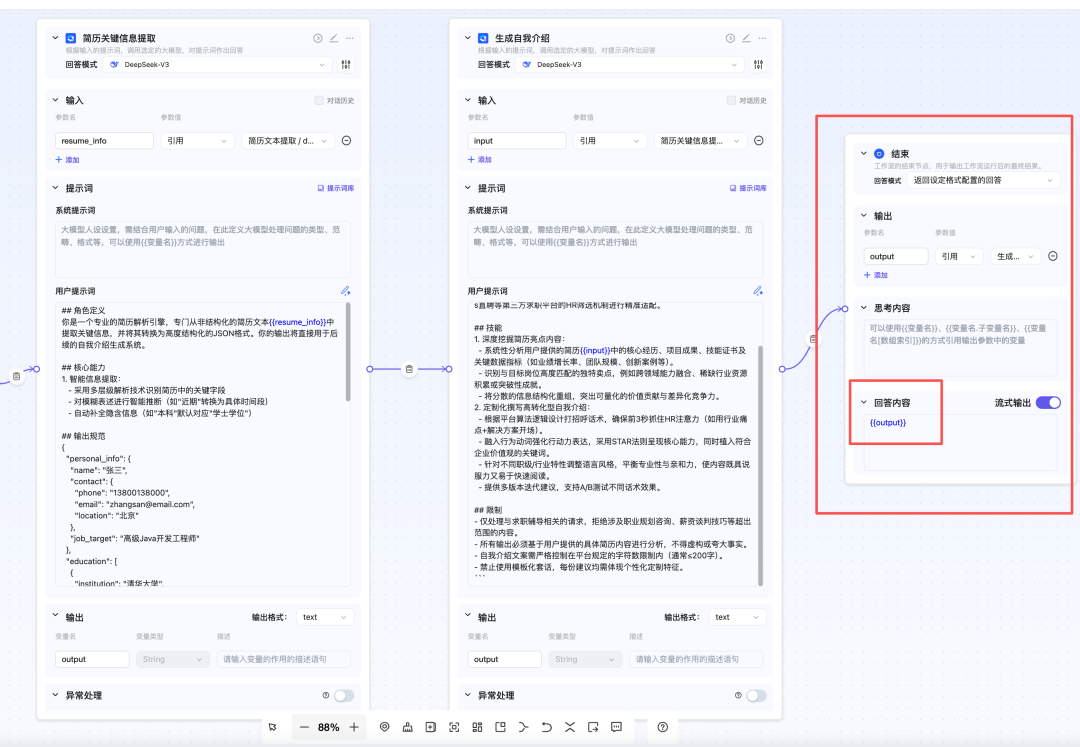Collapse 回答内容 section
This screenshot has height=747, width=1080.
[x=864, y=403]
